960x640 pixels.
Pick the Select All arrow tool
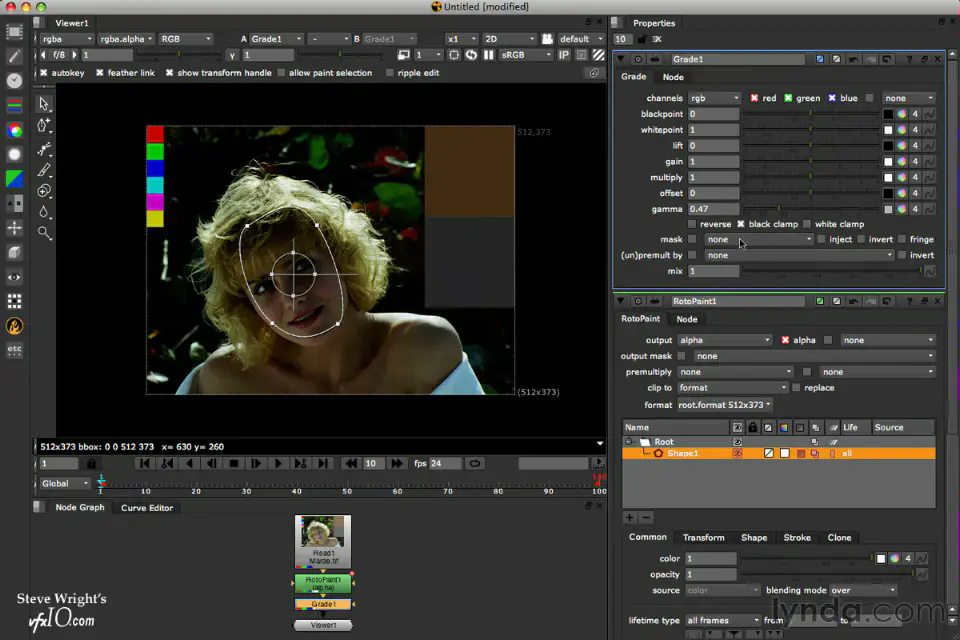pyautogui.click(x=44, y=104)
